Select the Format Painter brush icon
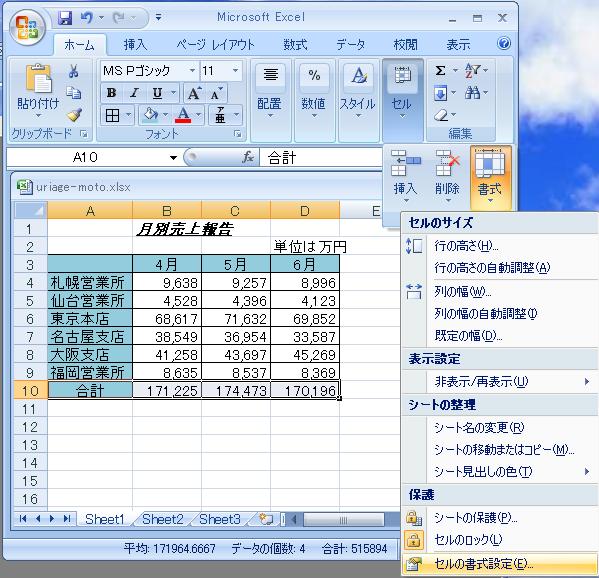599x578 pixels. click(x=74, y=115)
